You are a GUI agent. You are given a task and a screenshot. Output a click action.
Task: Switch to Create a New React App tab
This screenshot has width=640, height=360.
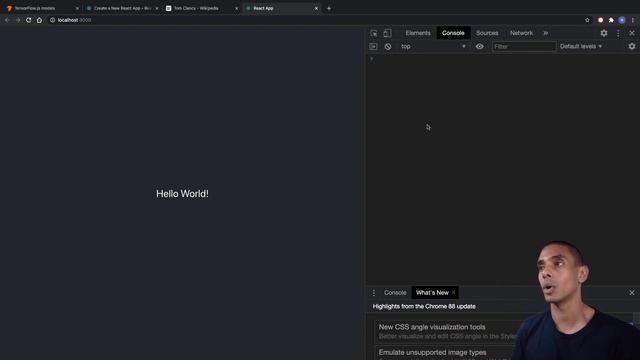pyautogui.click(x=122, y=8)
